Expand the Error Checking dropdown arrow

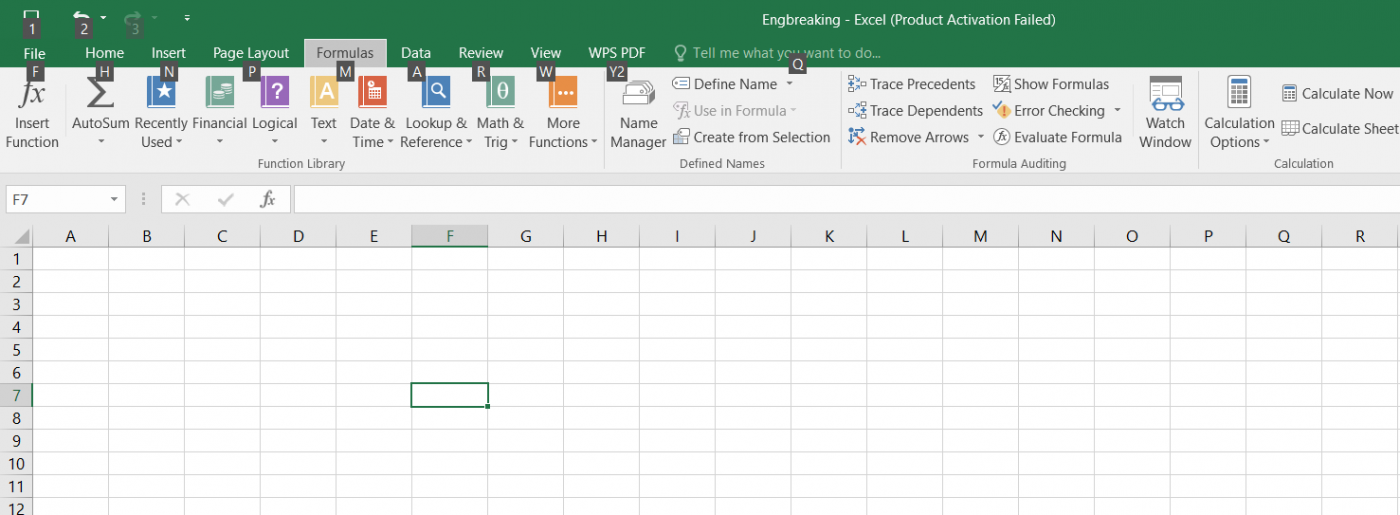[x=1117, y=111]
